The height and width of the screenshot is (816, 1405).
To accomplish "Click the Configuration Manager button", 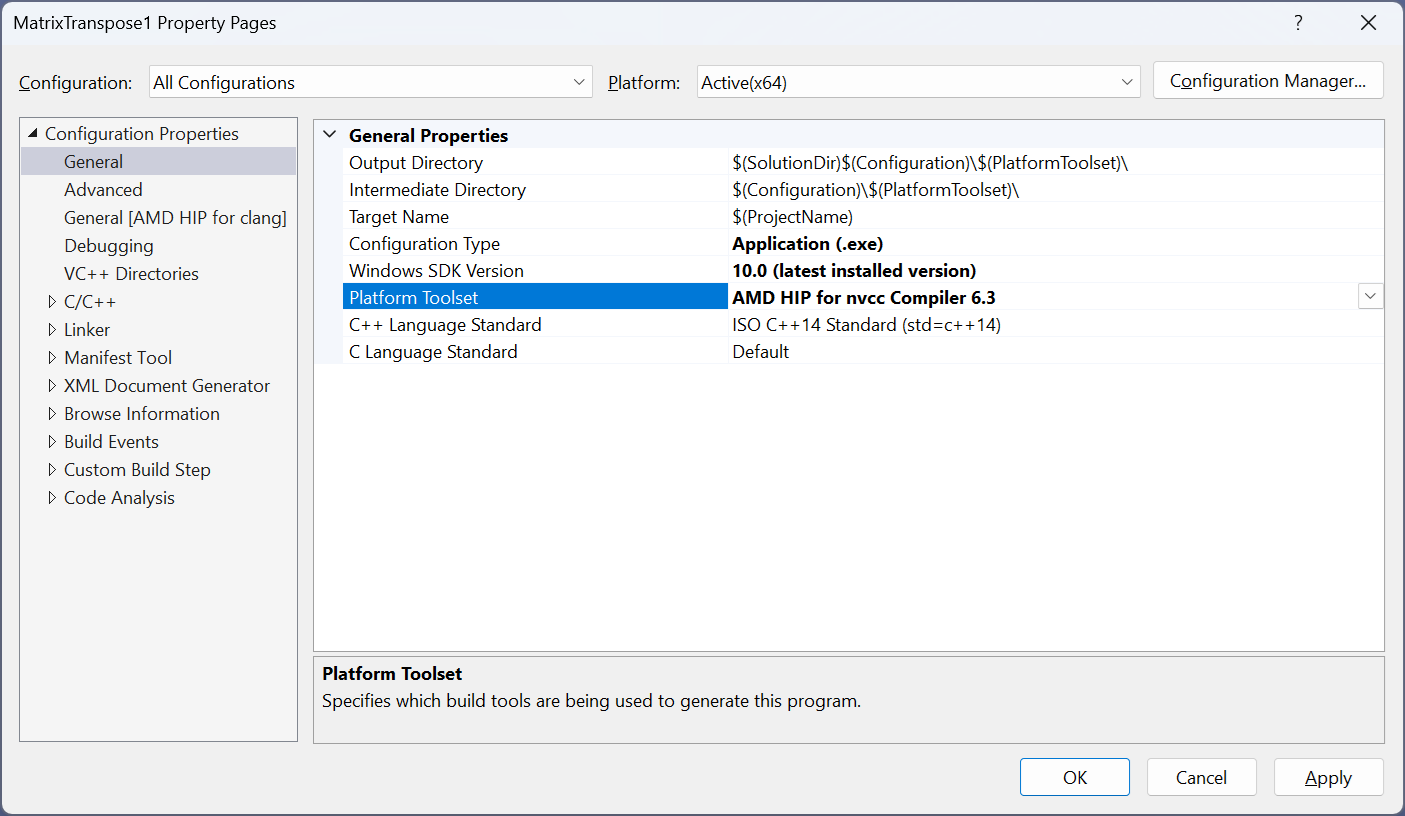I will click(1268, 81).
